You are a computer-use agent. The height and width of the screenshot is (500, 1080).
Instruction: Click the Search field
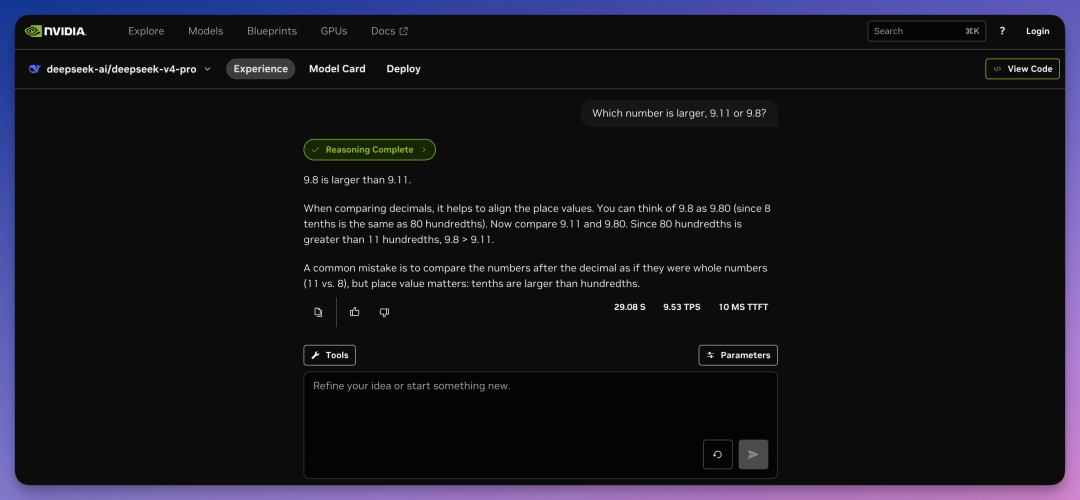915,31
